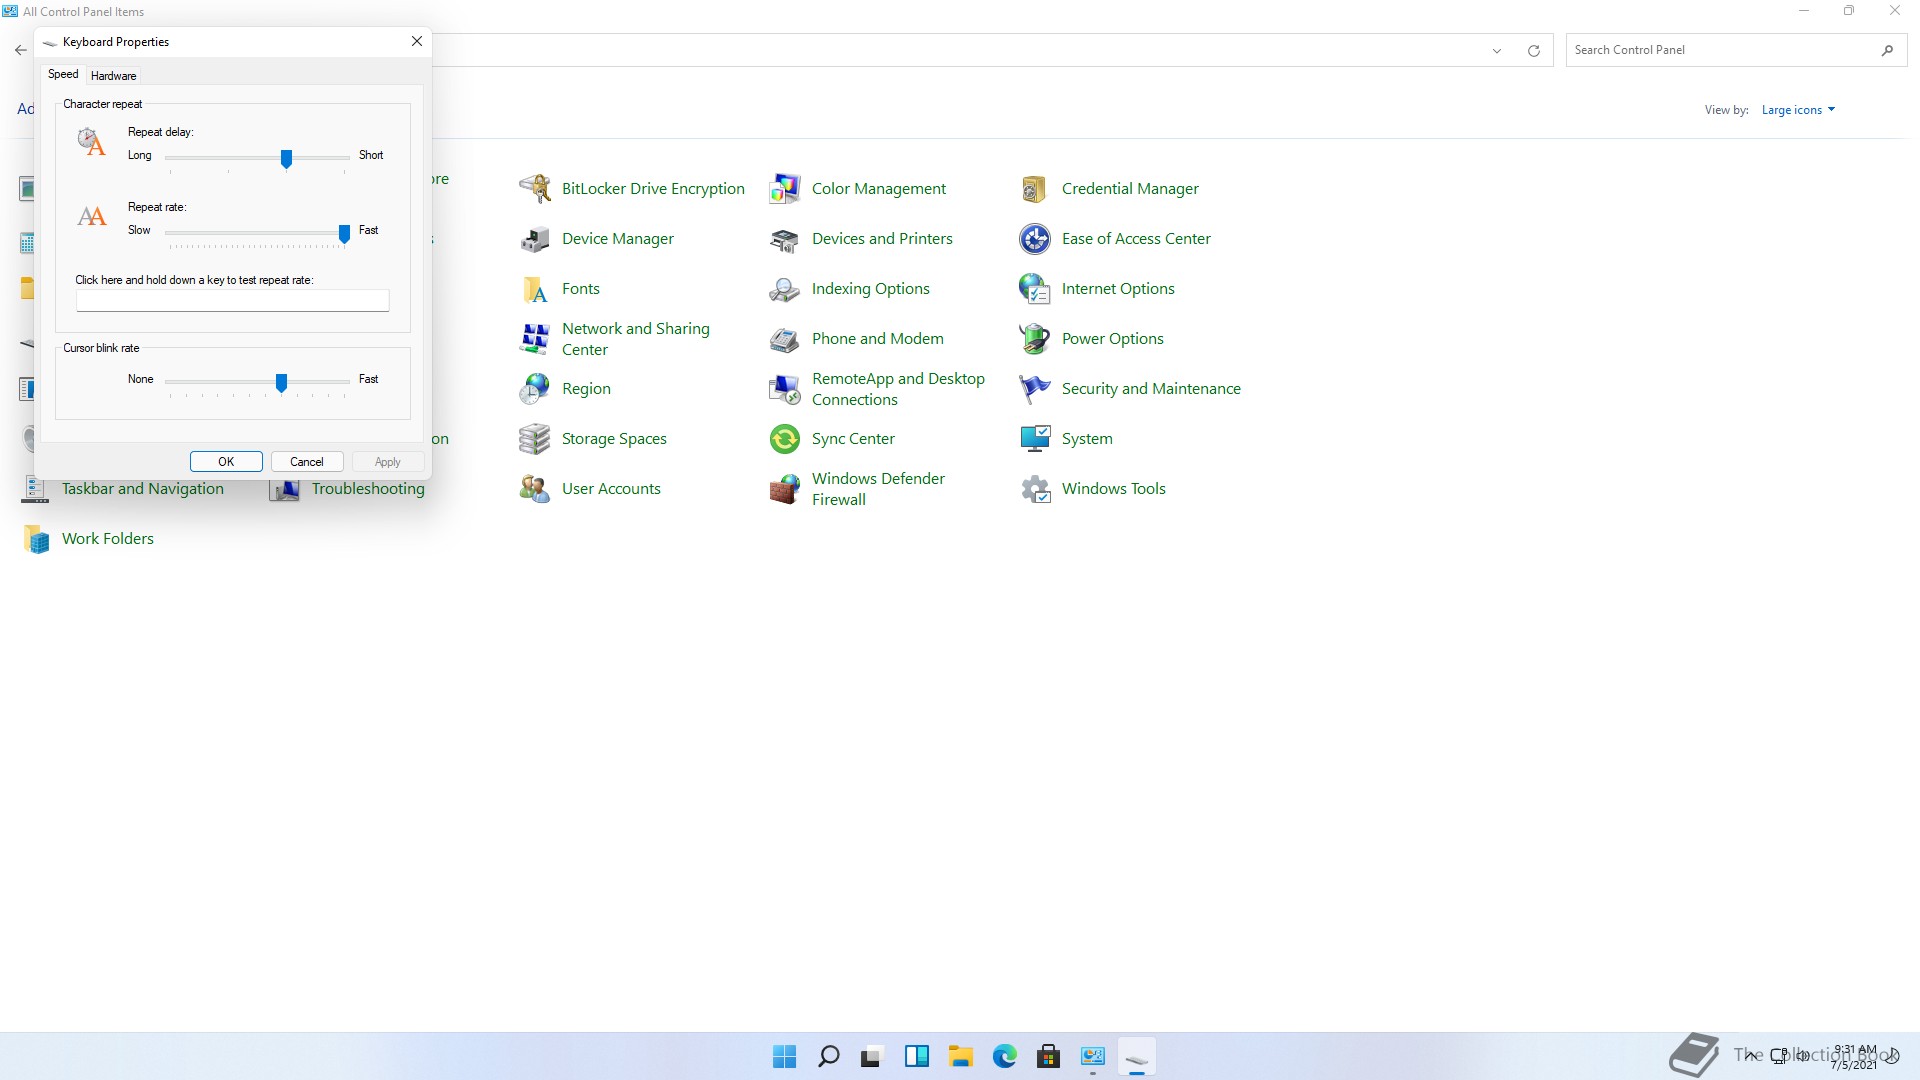Open Storage Spaces
1920x1080 pixels.
(x=615, y=438)
